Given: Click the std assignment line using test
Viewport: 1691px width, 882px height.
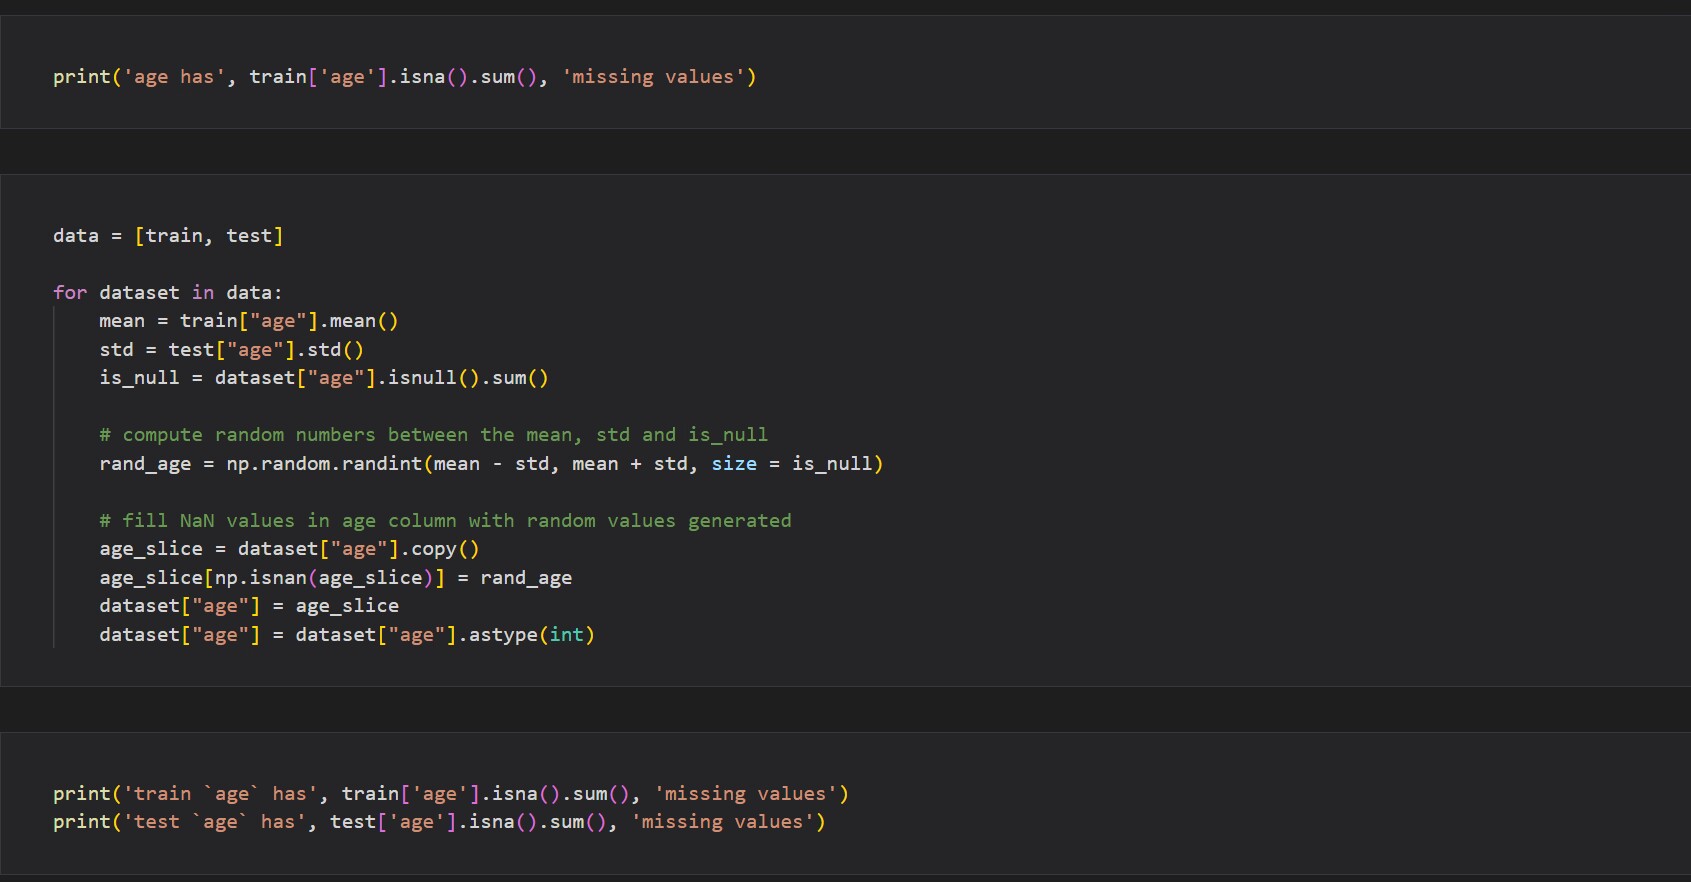Looking at the screenshot, I should (x=231, y=350).
